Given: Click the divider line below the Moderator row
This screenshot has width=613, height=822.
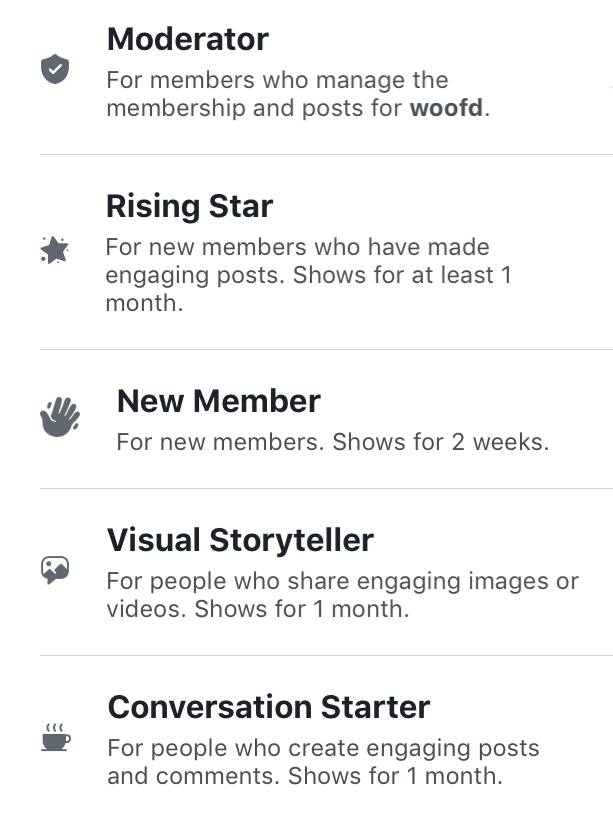Looking at the screenshot, I should coord(326,155).
